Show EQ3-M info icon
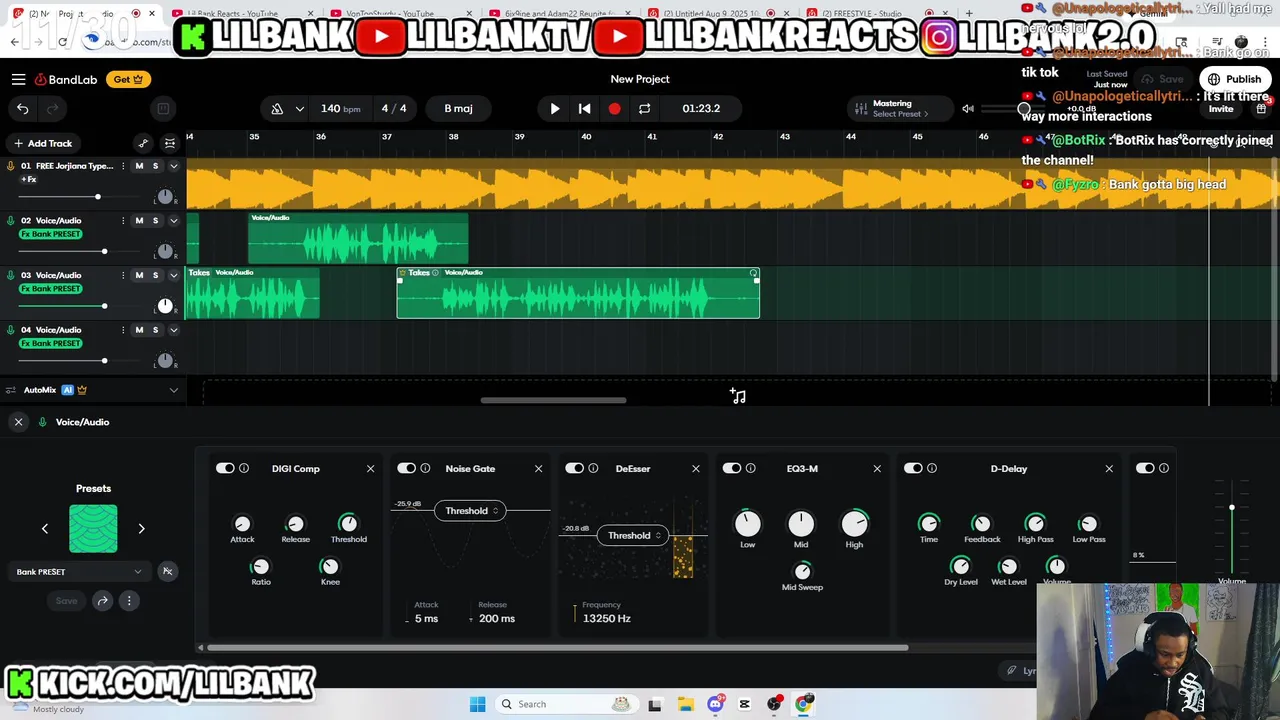Image resolution: width=1280 pixels, height=720 pixels. [x=751, y=468]
